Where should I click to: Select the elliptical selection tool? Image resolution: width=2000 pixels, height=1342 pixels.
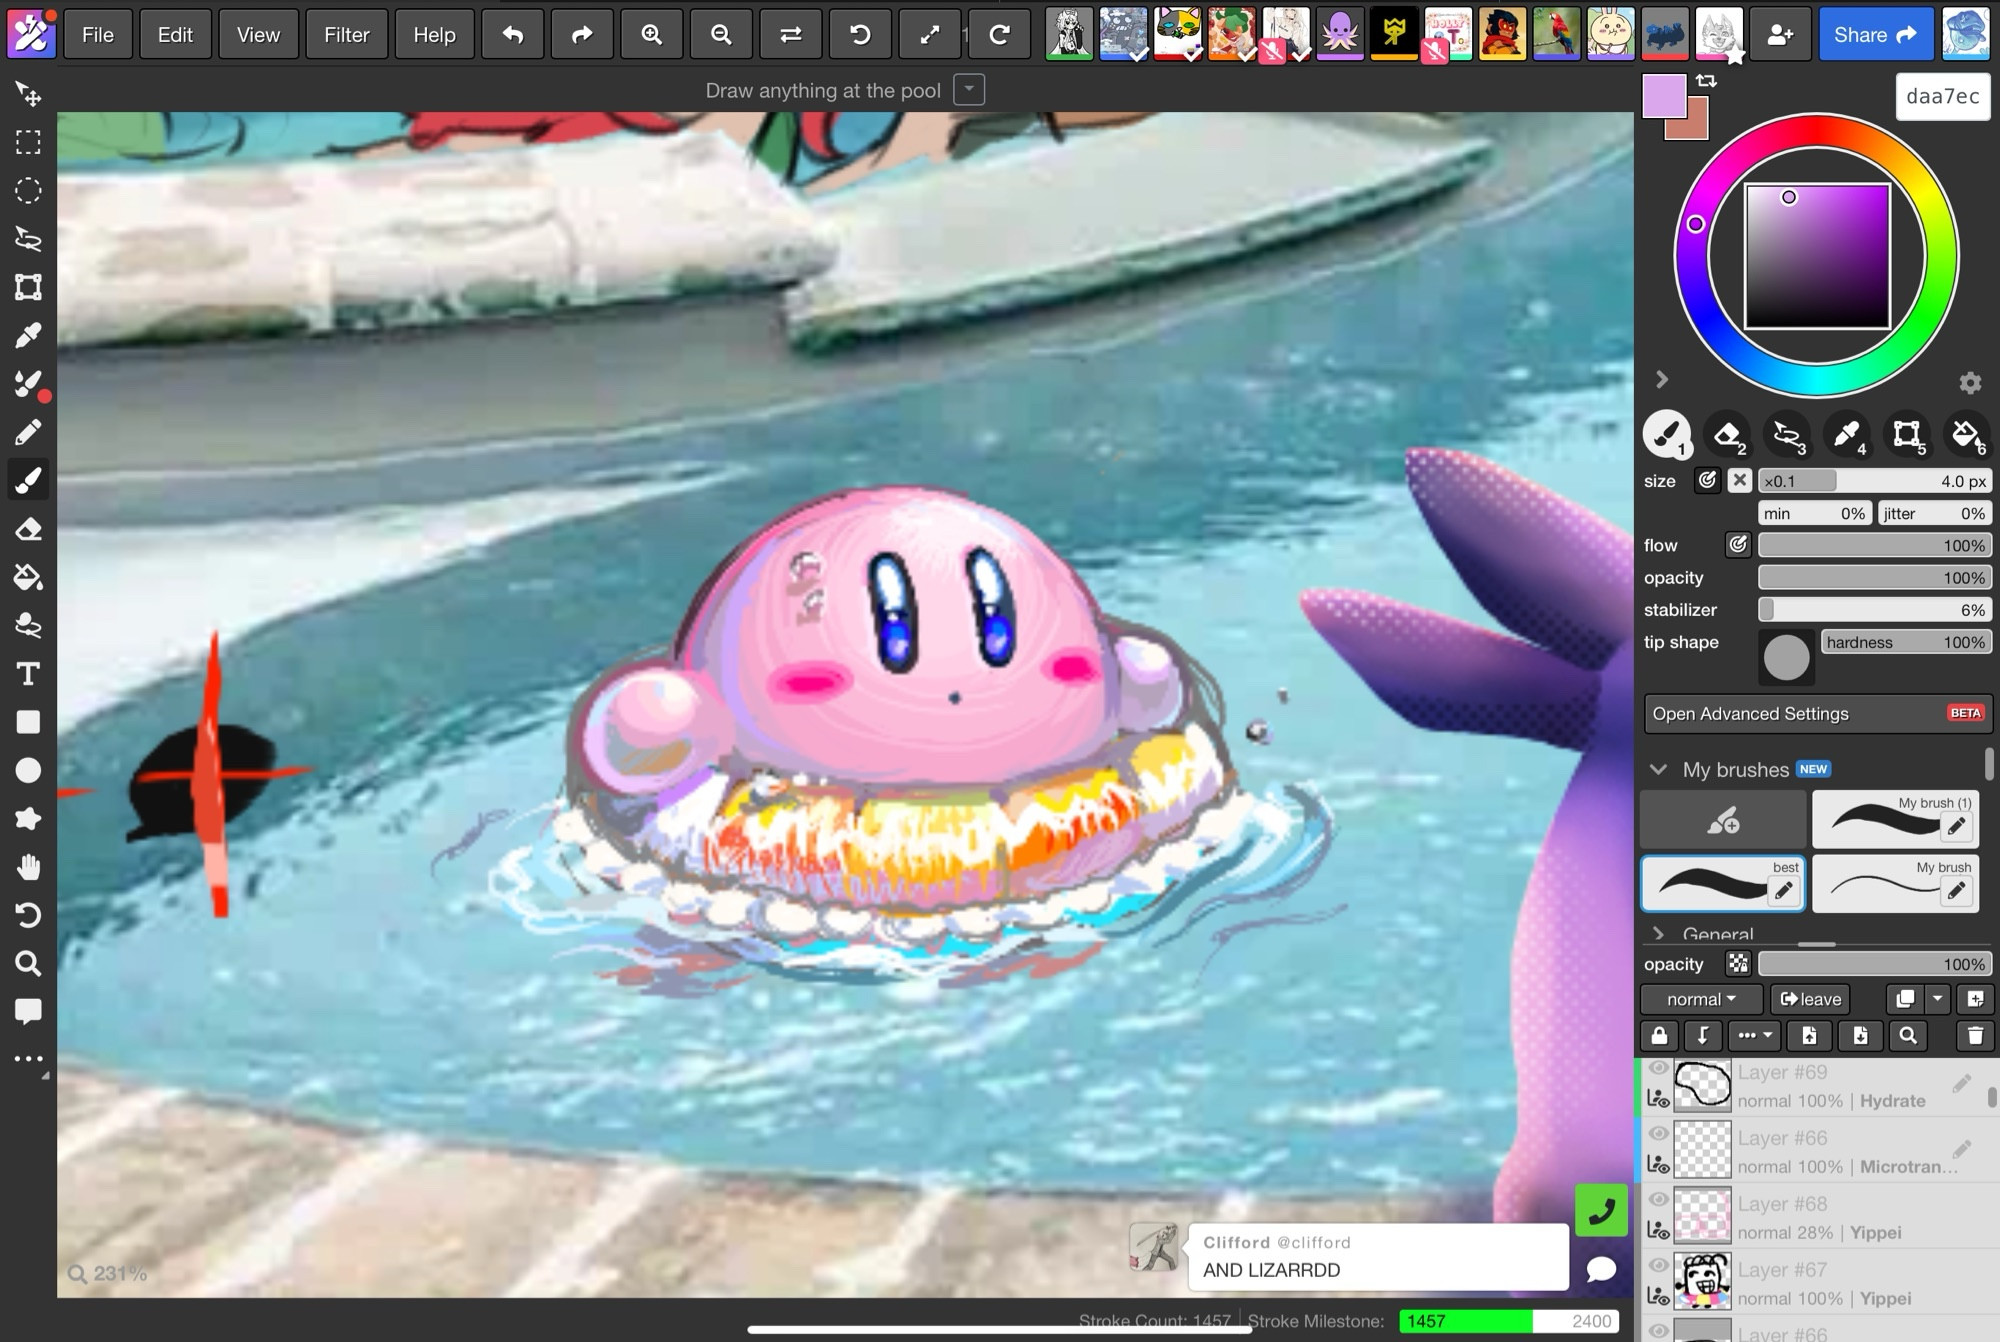28,190
